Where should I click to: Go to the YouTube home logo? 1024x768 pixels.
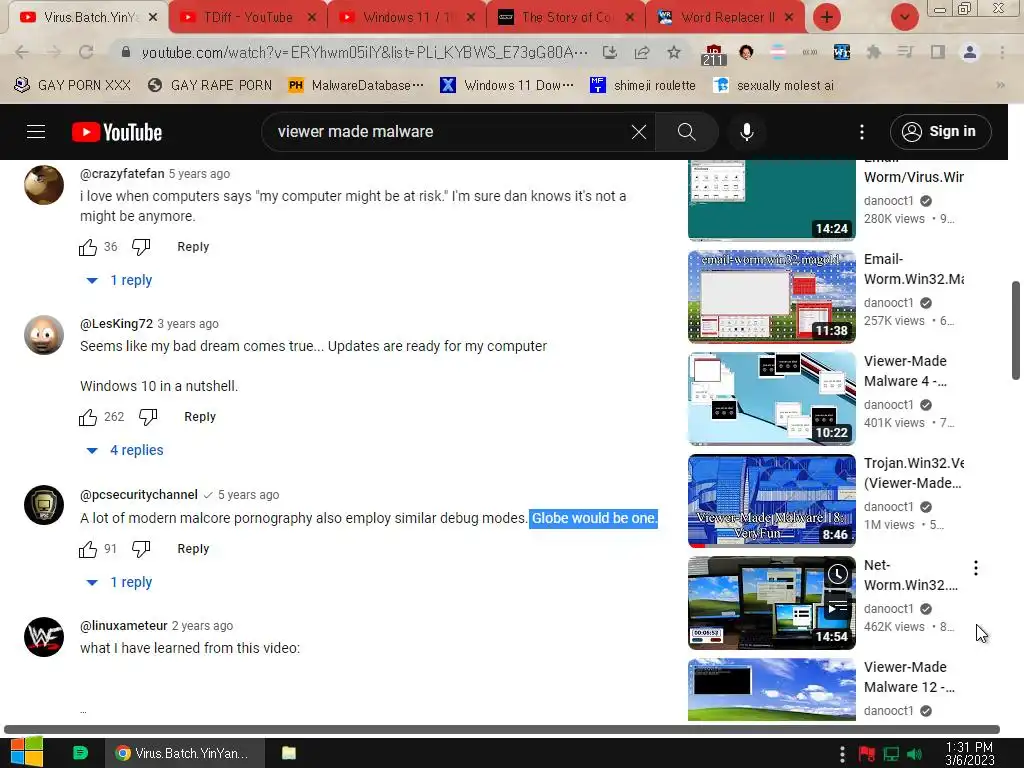tap(117, 132)
